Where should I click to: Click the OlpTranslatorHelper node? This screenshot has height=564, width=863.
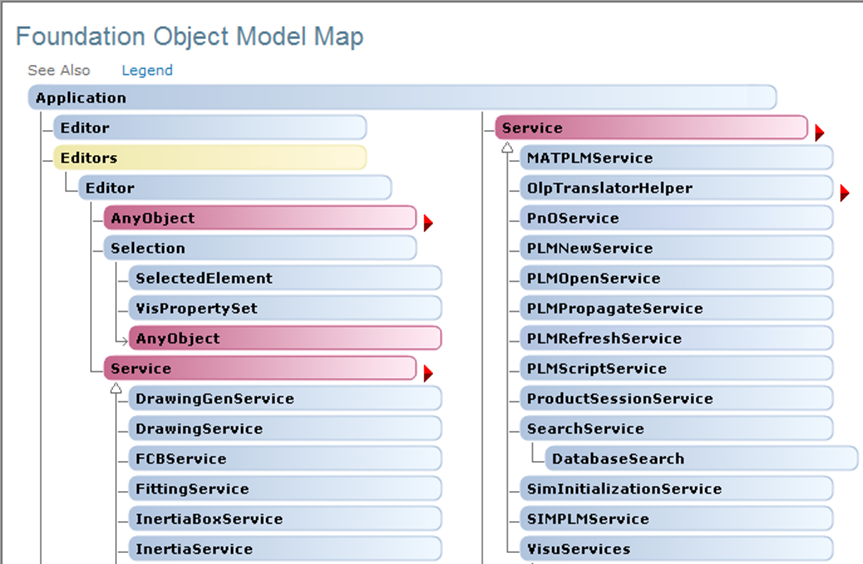pyautogui.click(x=676, y=188)
